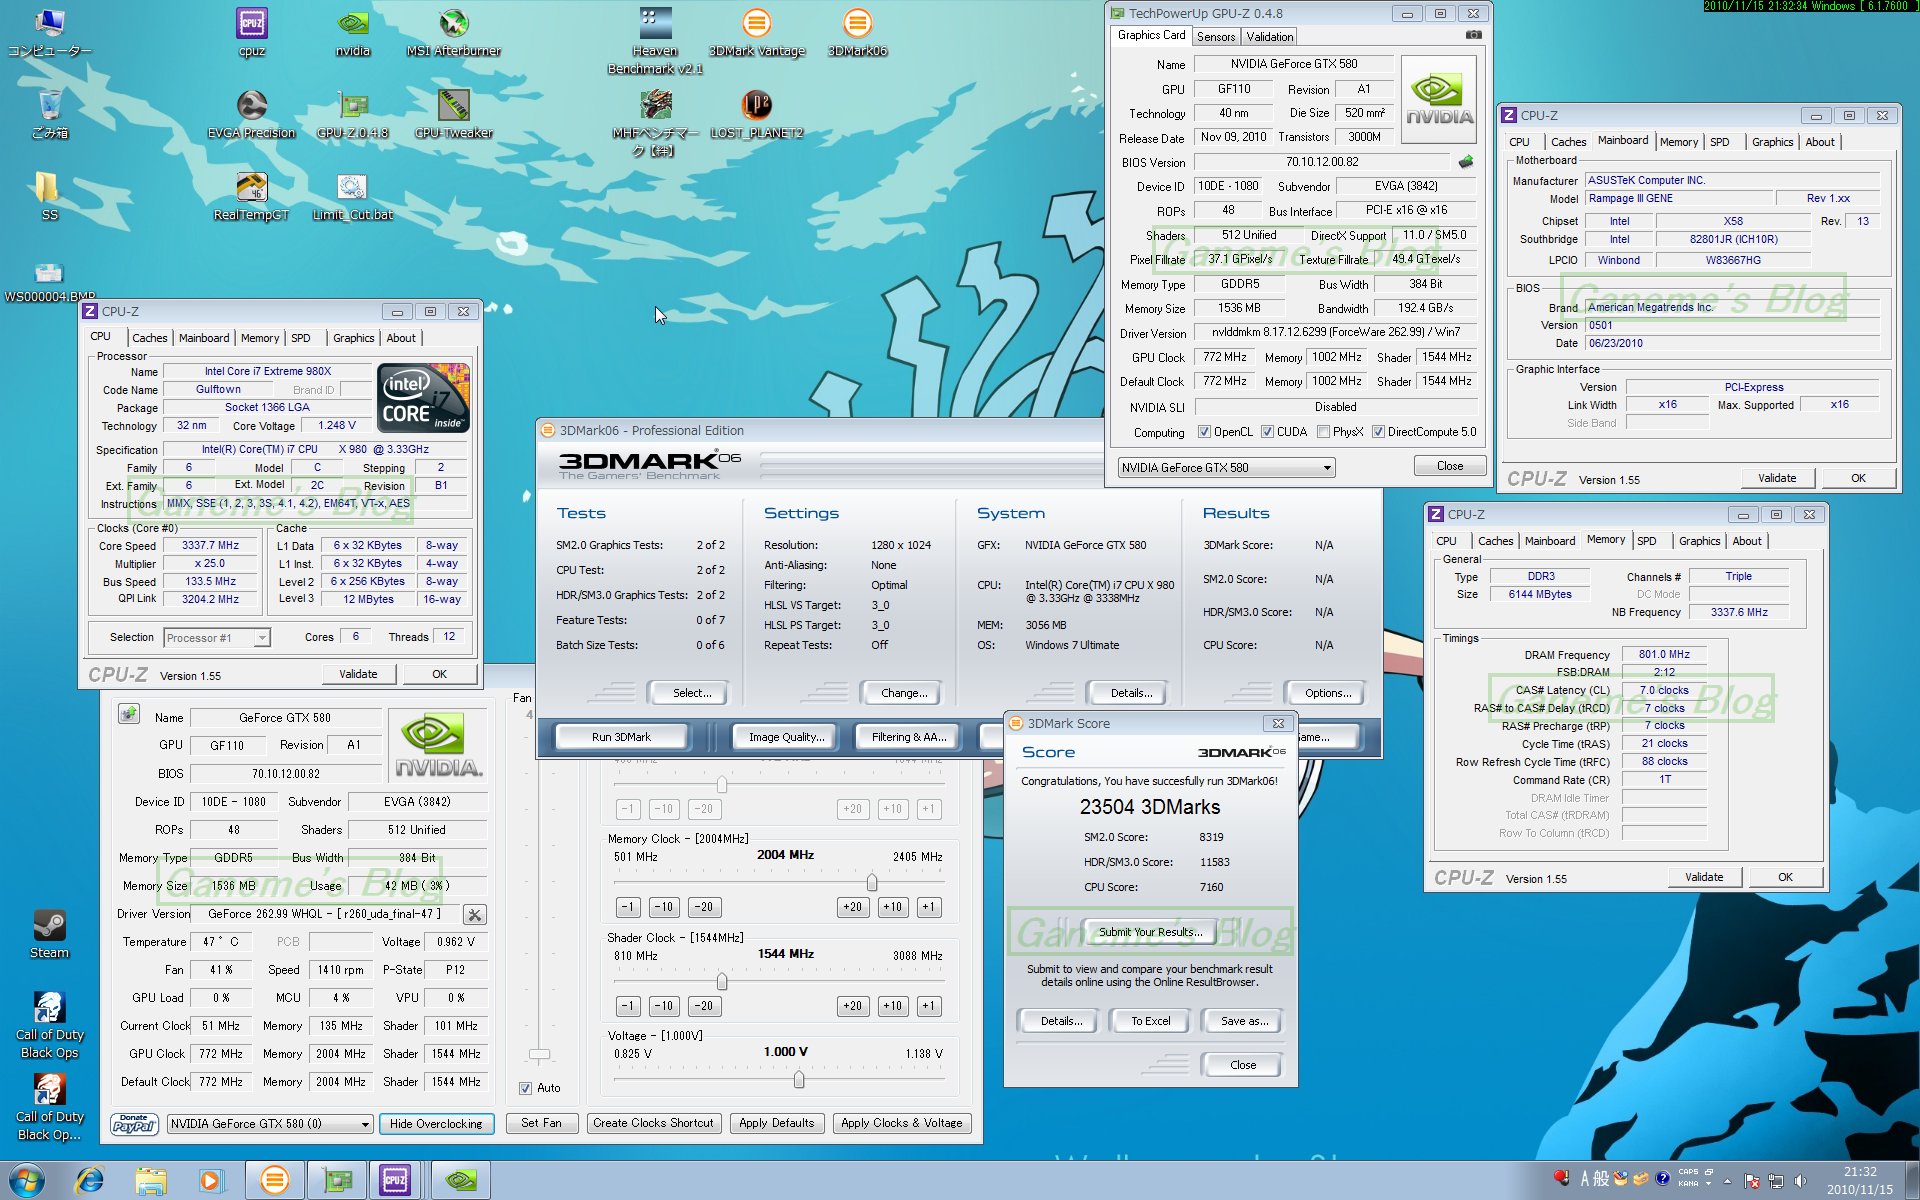
Task: Uncheck the Auto fan checkbox
Action: click(x=525, y=1088)
